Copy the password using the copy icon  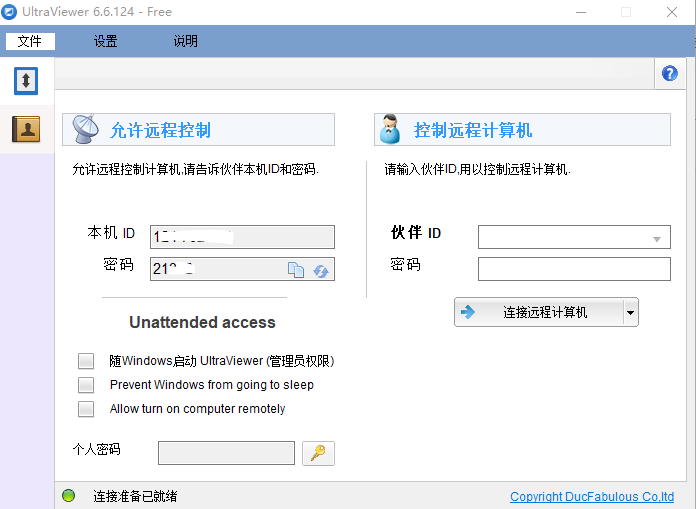(296, 270)
